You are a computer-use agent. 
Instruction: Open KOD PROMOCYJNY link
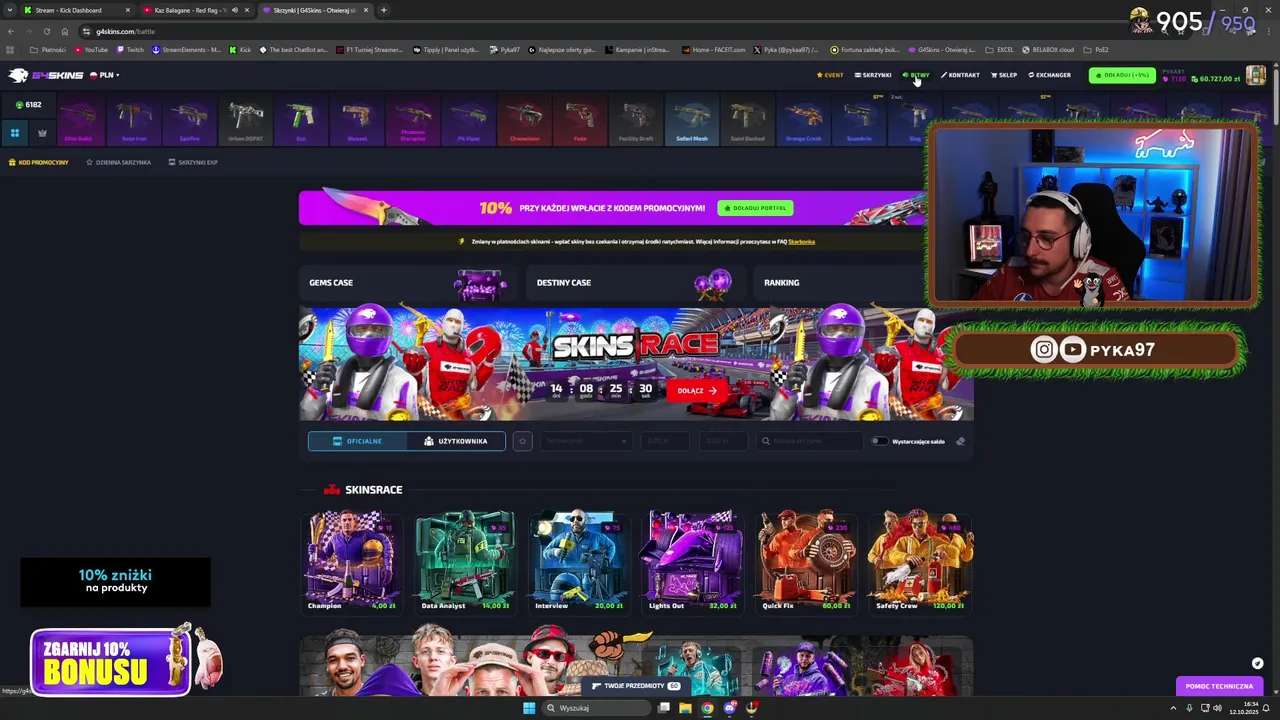[x=39, y=162]
